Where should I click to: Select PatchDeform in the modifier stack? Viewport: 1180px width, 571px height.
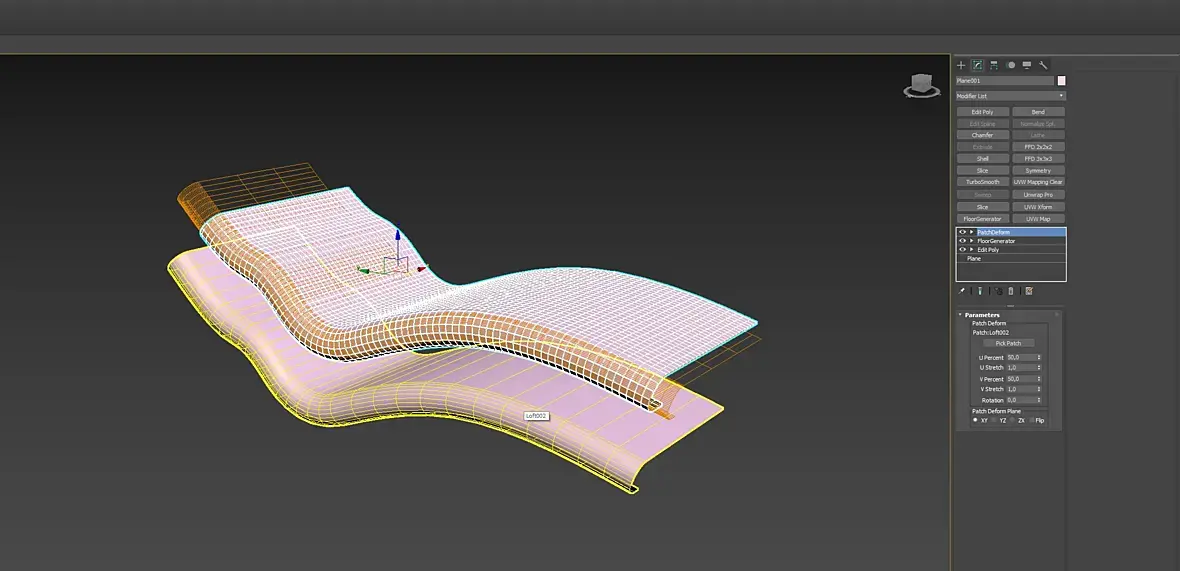(x=993, y=232)
